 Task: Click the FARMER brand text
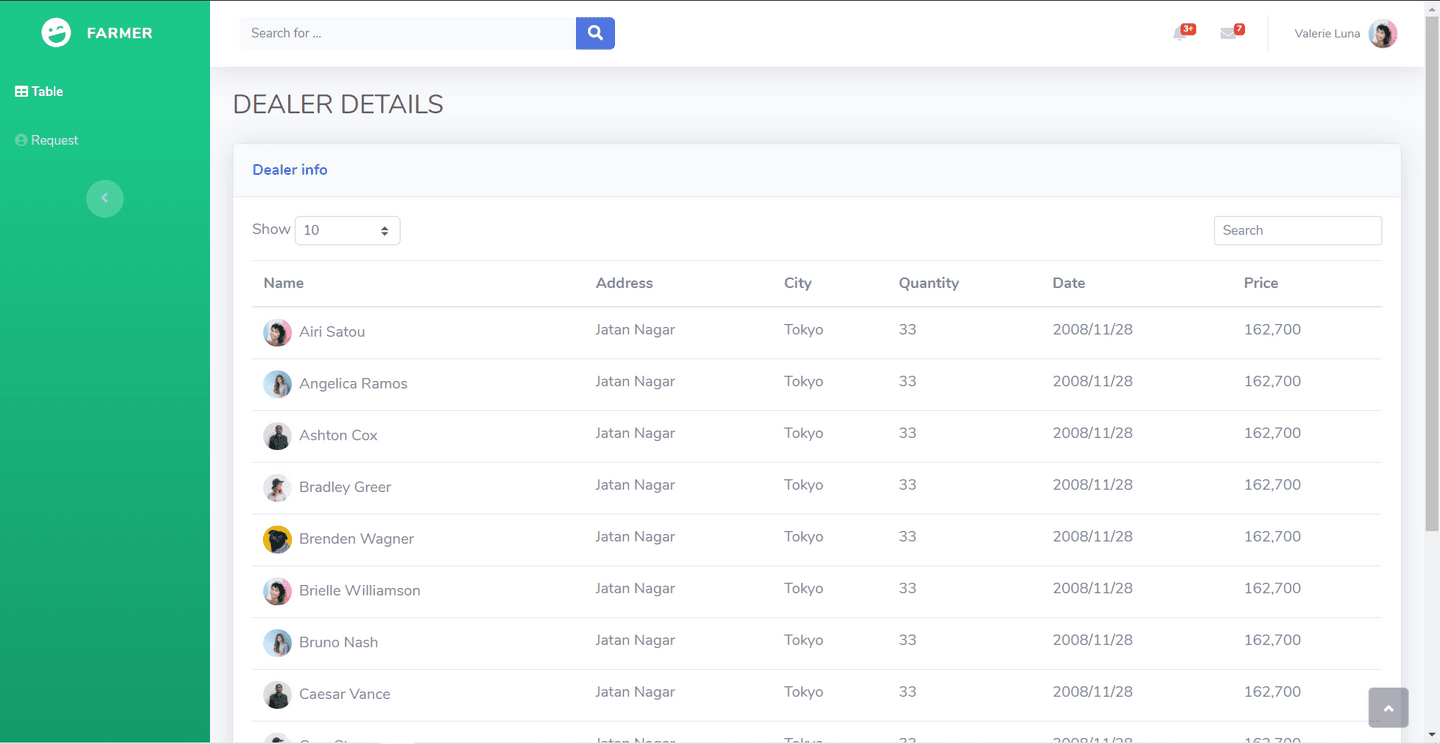pyautogui.click(x=120, y=33)
